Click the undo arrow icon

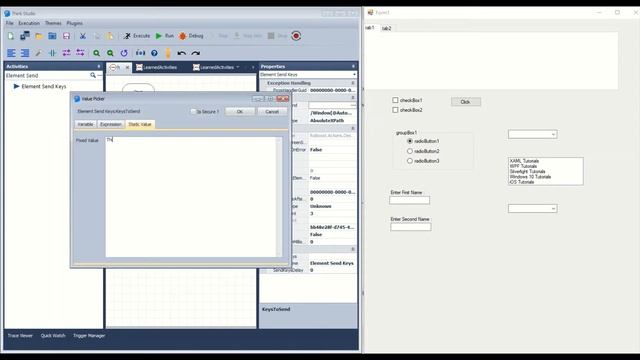[x=182, y=53]
